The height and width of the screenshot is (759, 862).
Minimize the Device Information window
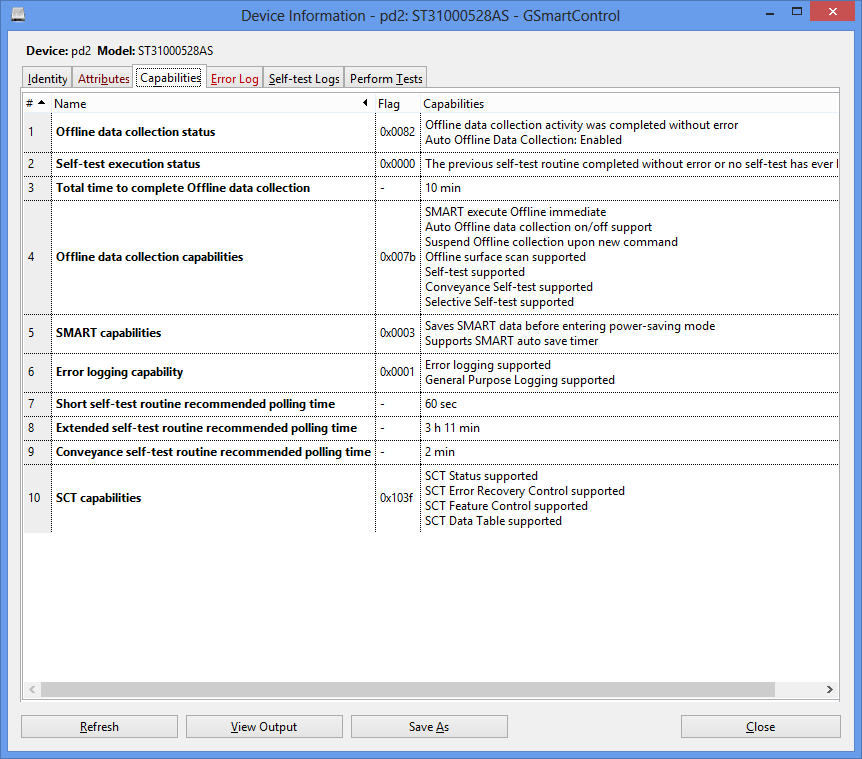click(767, 13)
